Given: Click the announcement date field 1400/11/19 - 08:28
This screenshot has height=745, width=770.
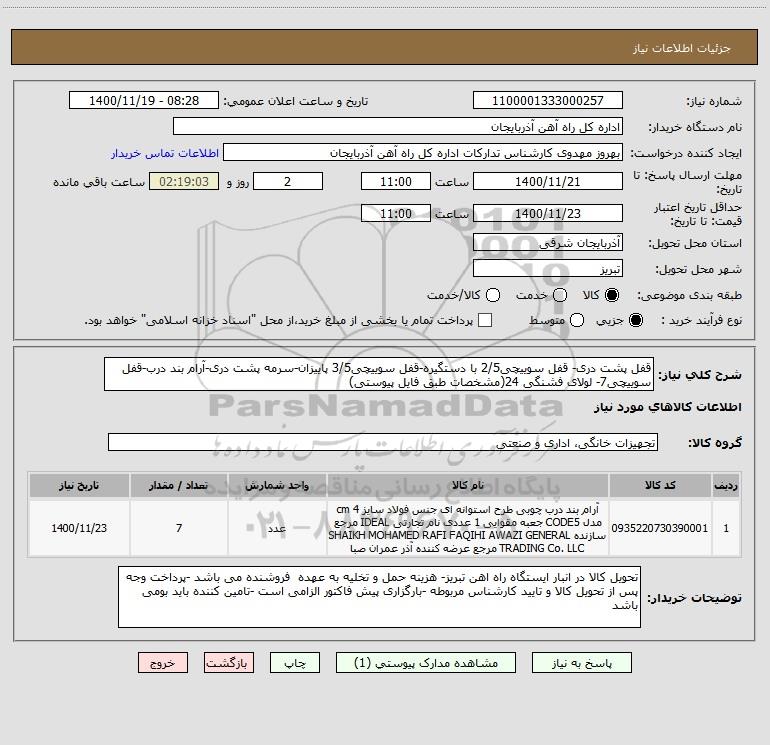Looking at the screenshot, I should (144, 100).
